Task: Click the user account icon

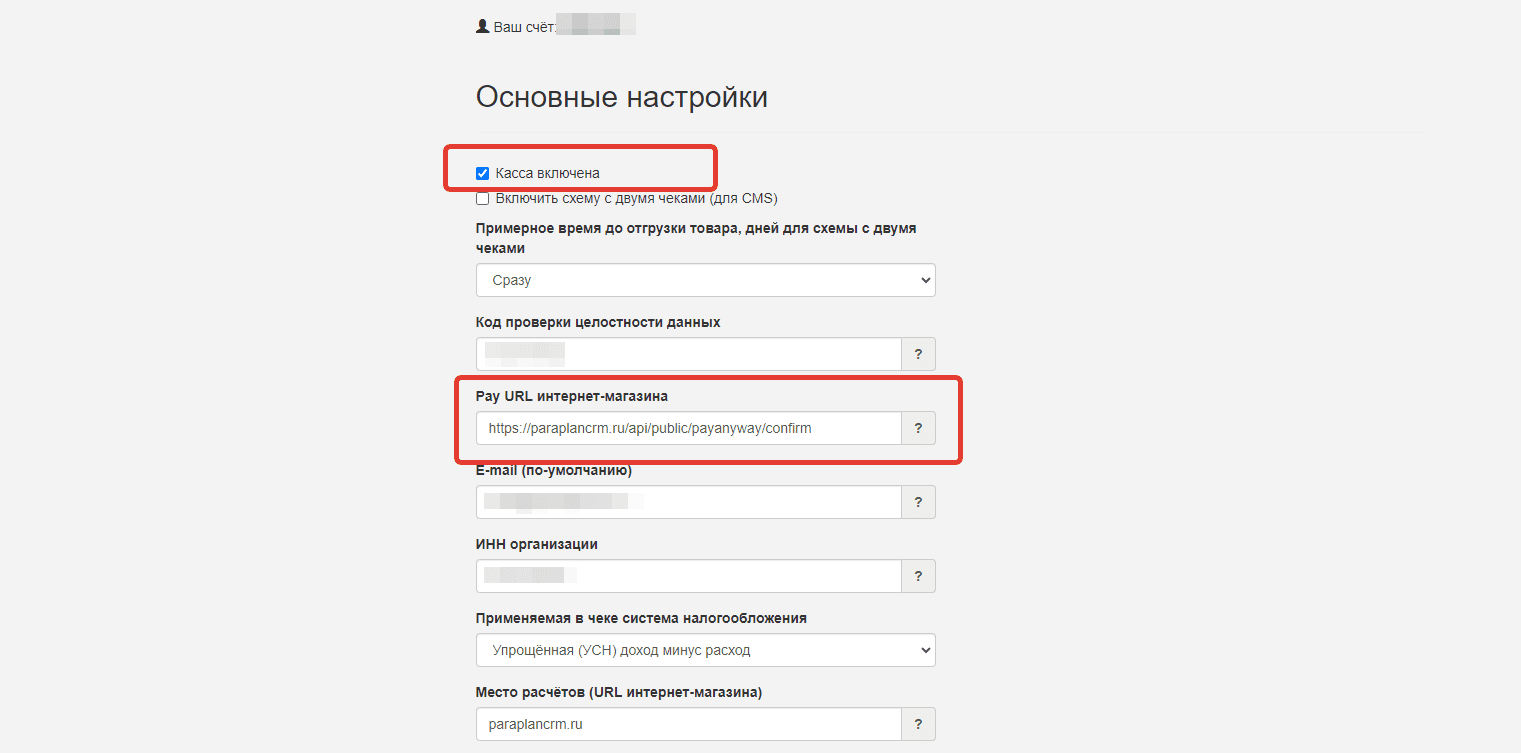Action: (x=483, y=27)
